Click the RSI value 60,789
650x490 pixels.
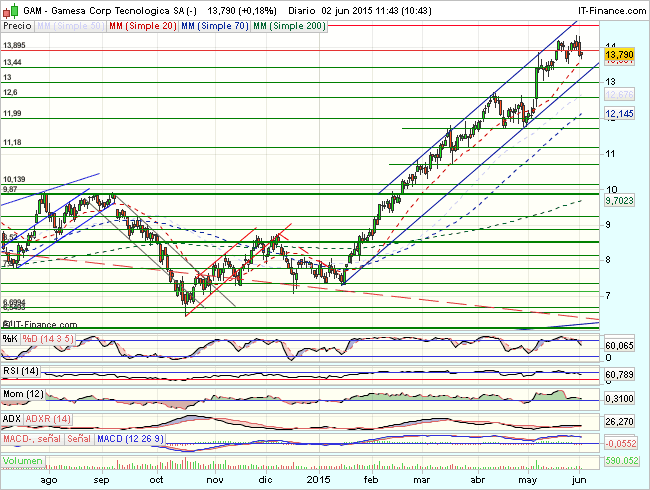pyautogui.click(x=619, y=375)
